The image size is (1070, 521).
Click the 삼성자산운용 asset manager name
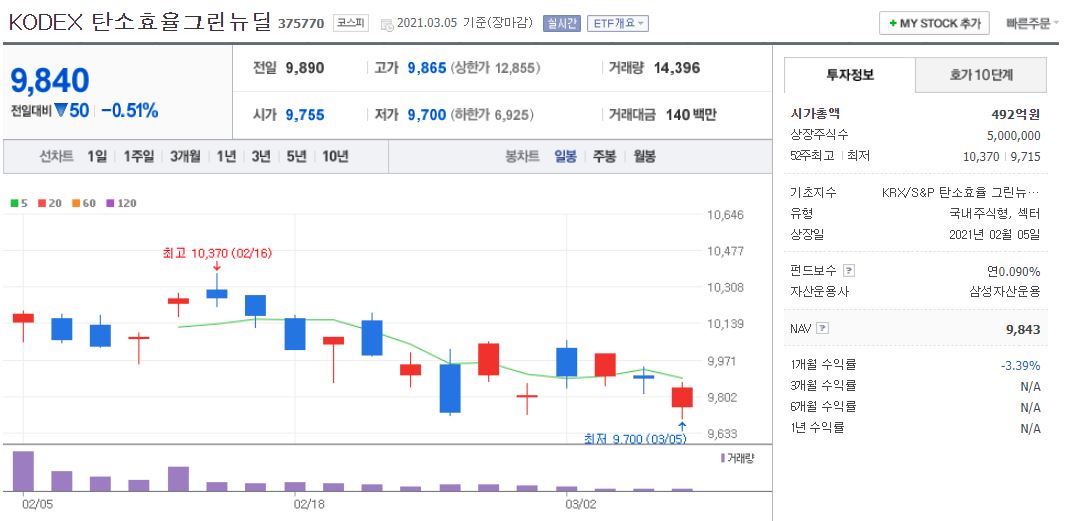pyautogui.click(x=1004, y=292)
